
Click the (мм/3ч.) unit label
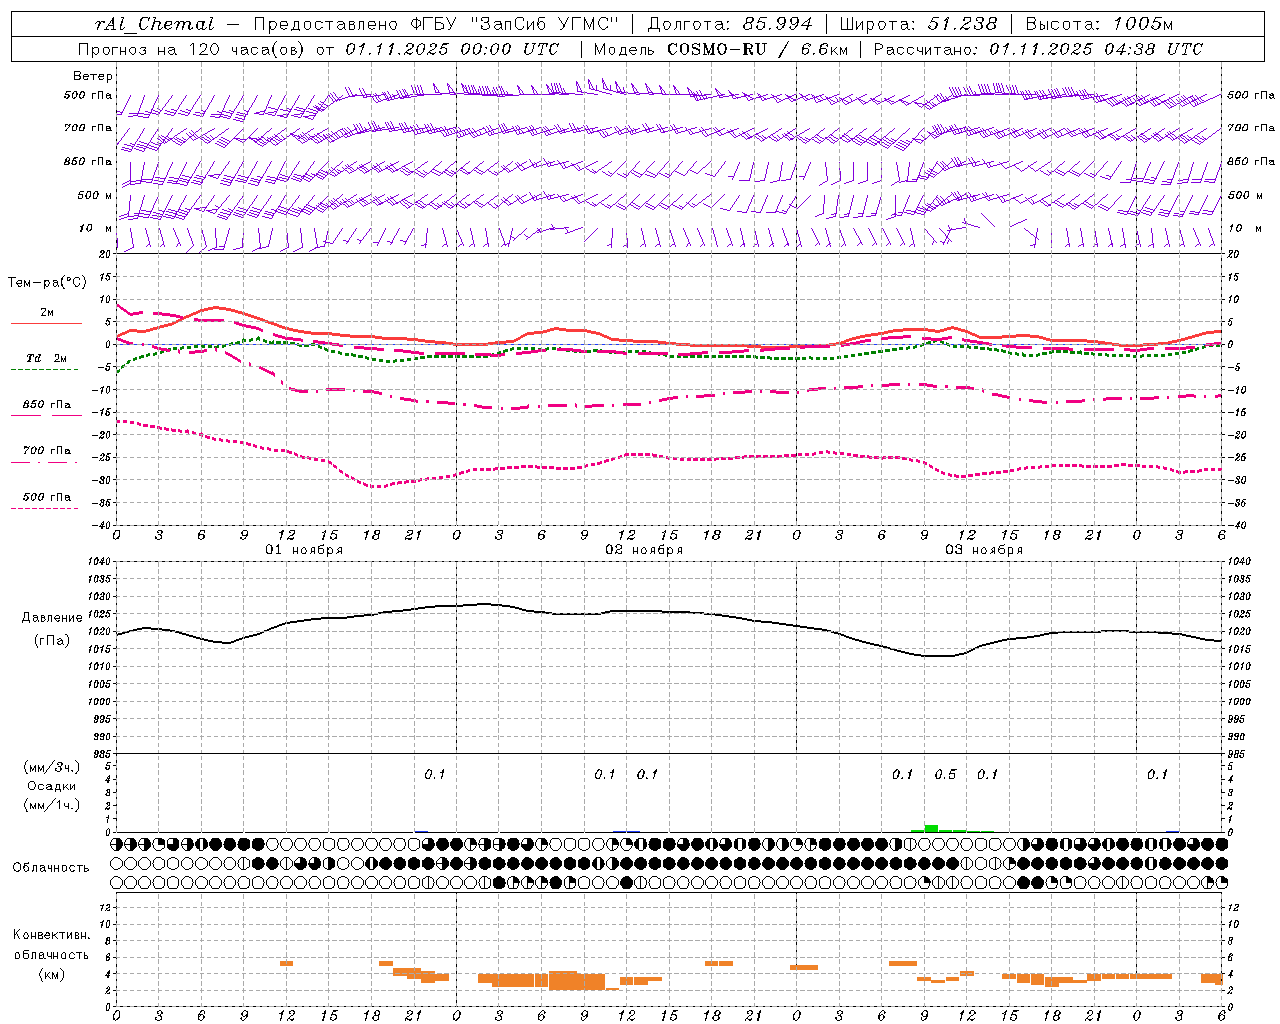pyautogui.click(x=52, y=768)
